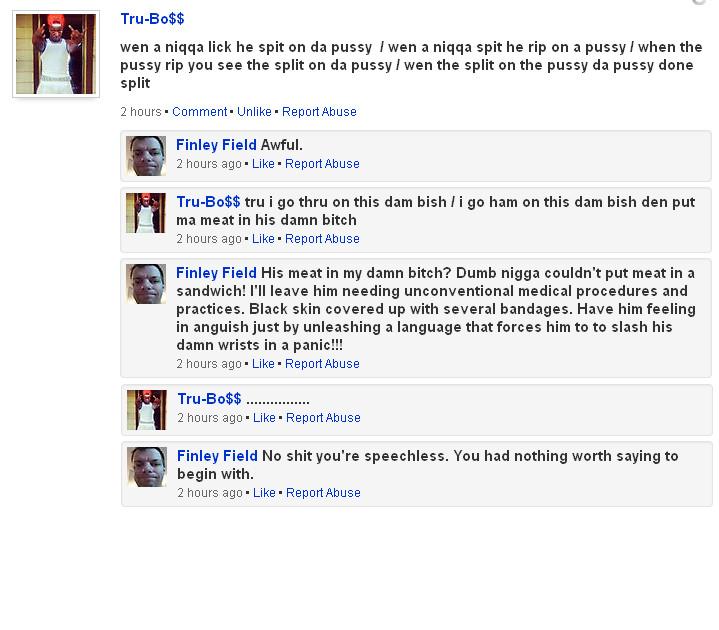The height and width of the screenshot is (630, 719).
Task: Open the post author's large profile picture
Action: tap(56, 55)
